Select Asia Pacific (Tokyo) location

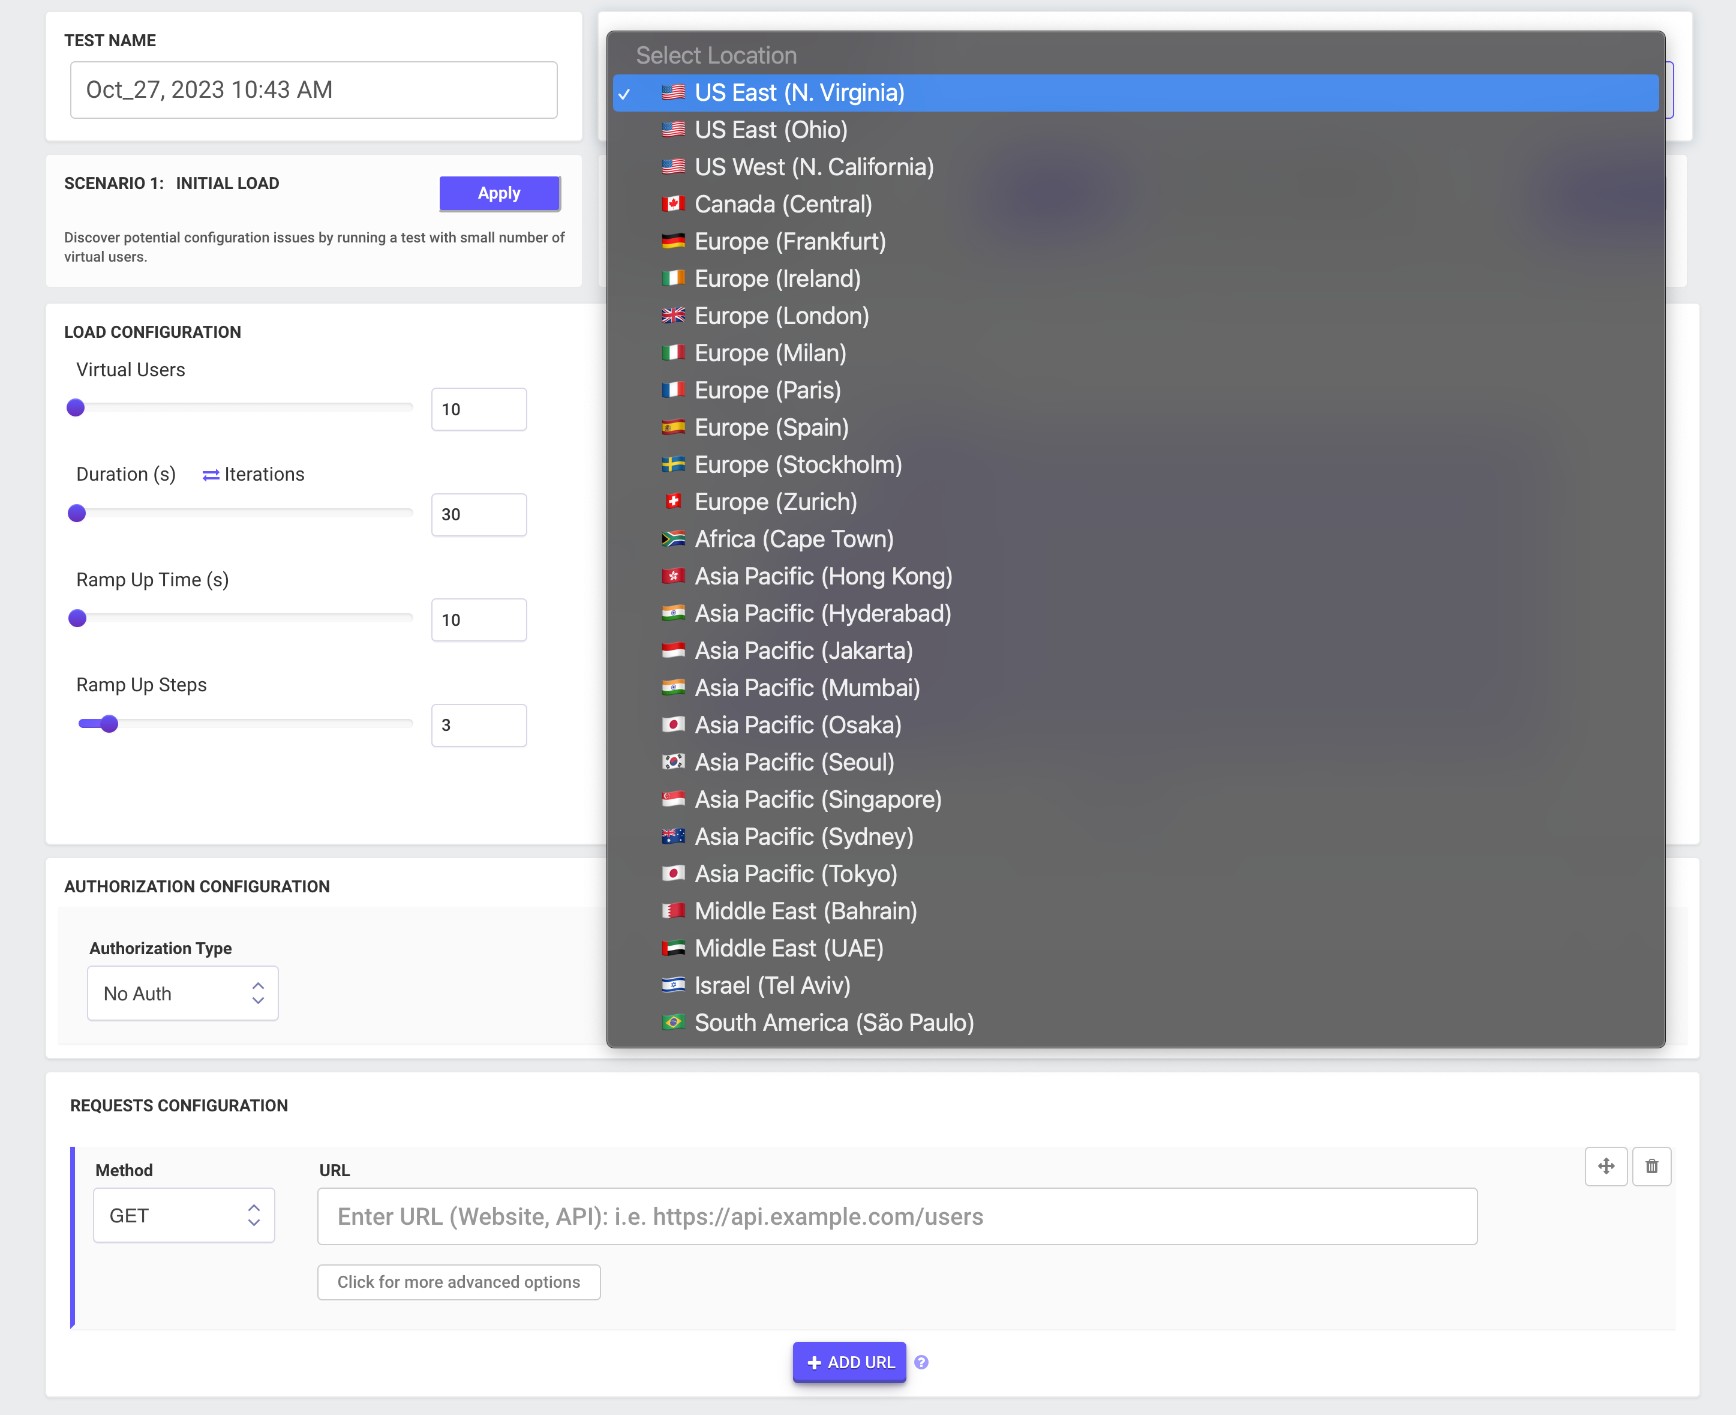coord(1135,874)
